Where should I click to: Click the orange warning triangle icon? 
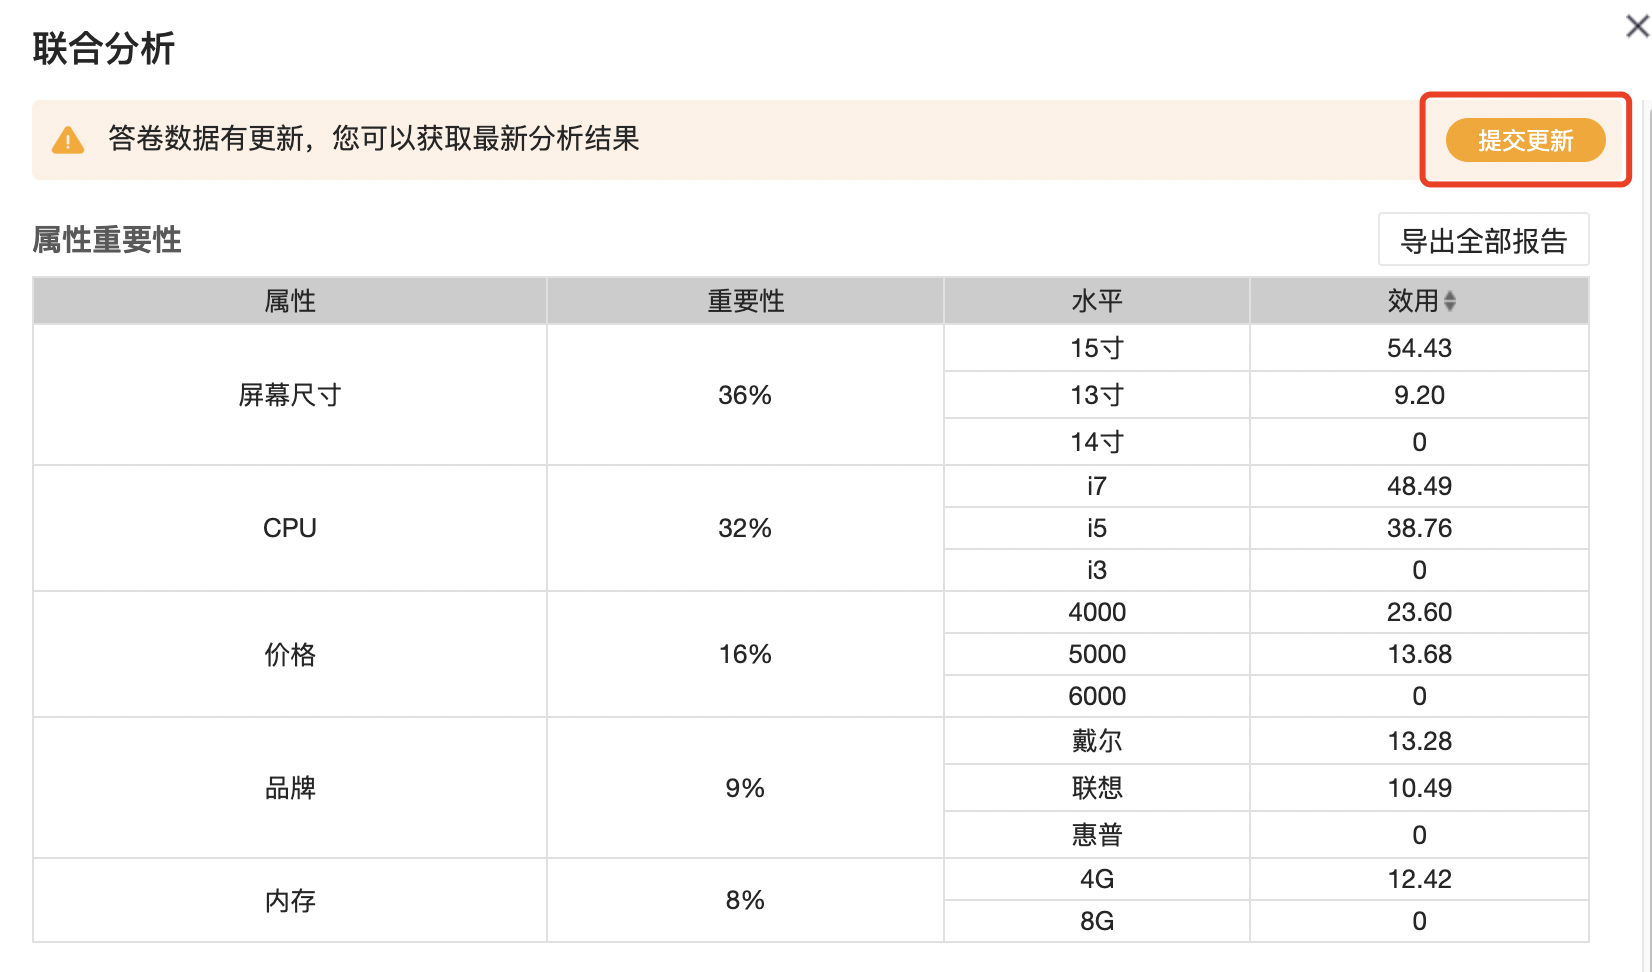(68, 140)
